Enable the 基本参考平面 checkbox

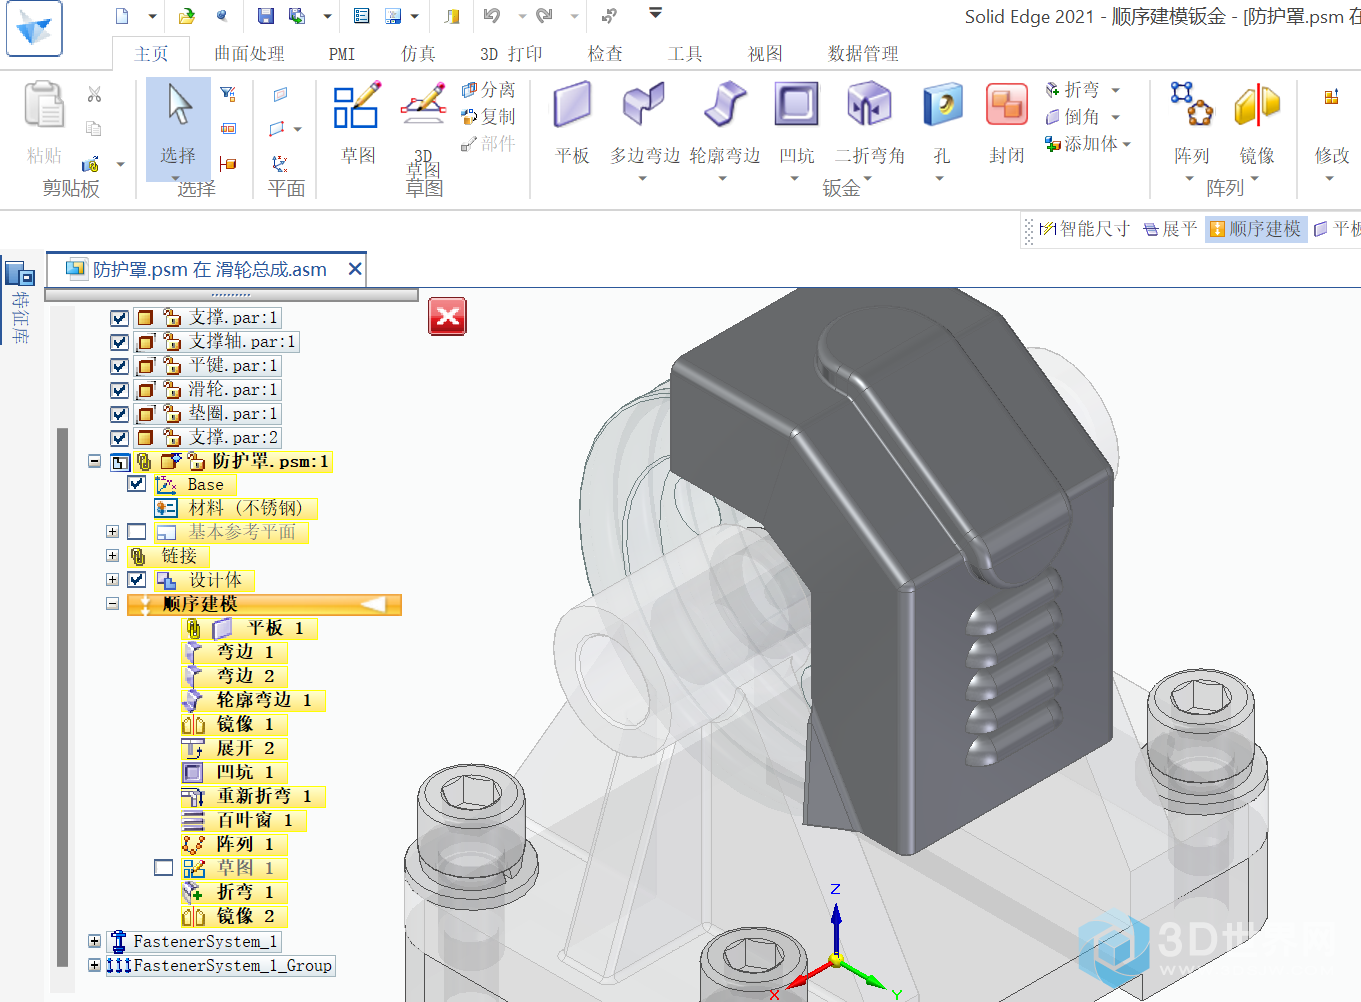pos(137,532)
